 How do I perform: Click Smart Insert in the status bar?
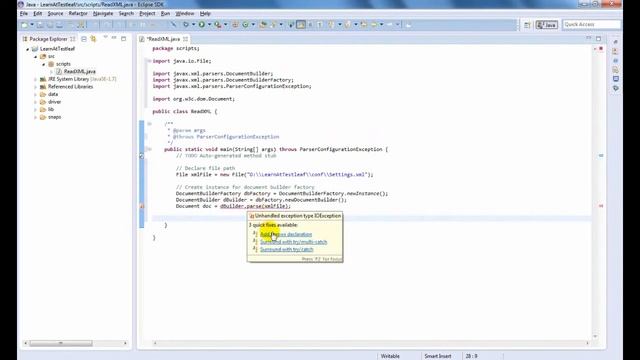tap(438, 356)
